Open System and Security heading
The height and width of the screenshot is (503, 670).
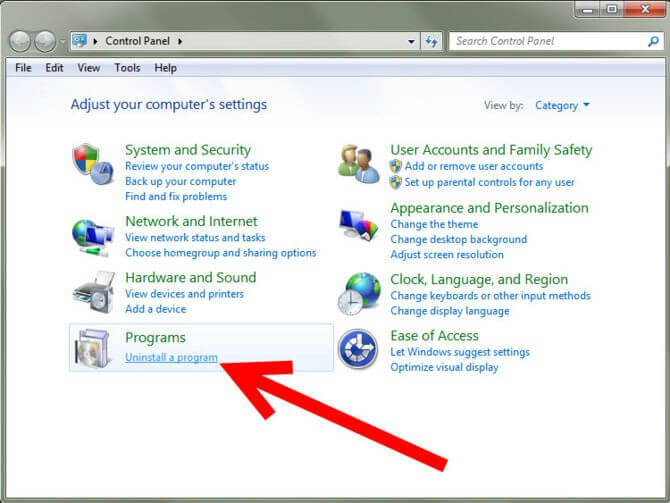click(188, 150)
